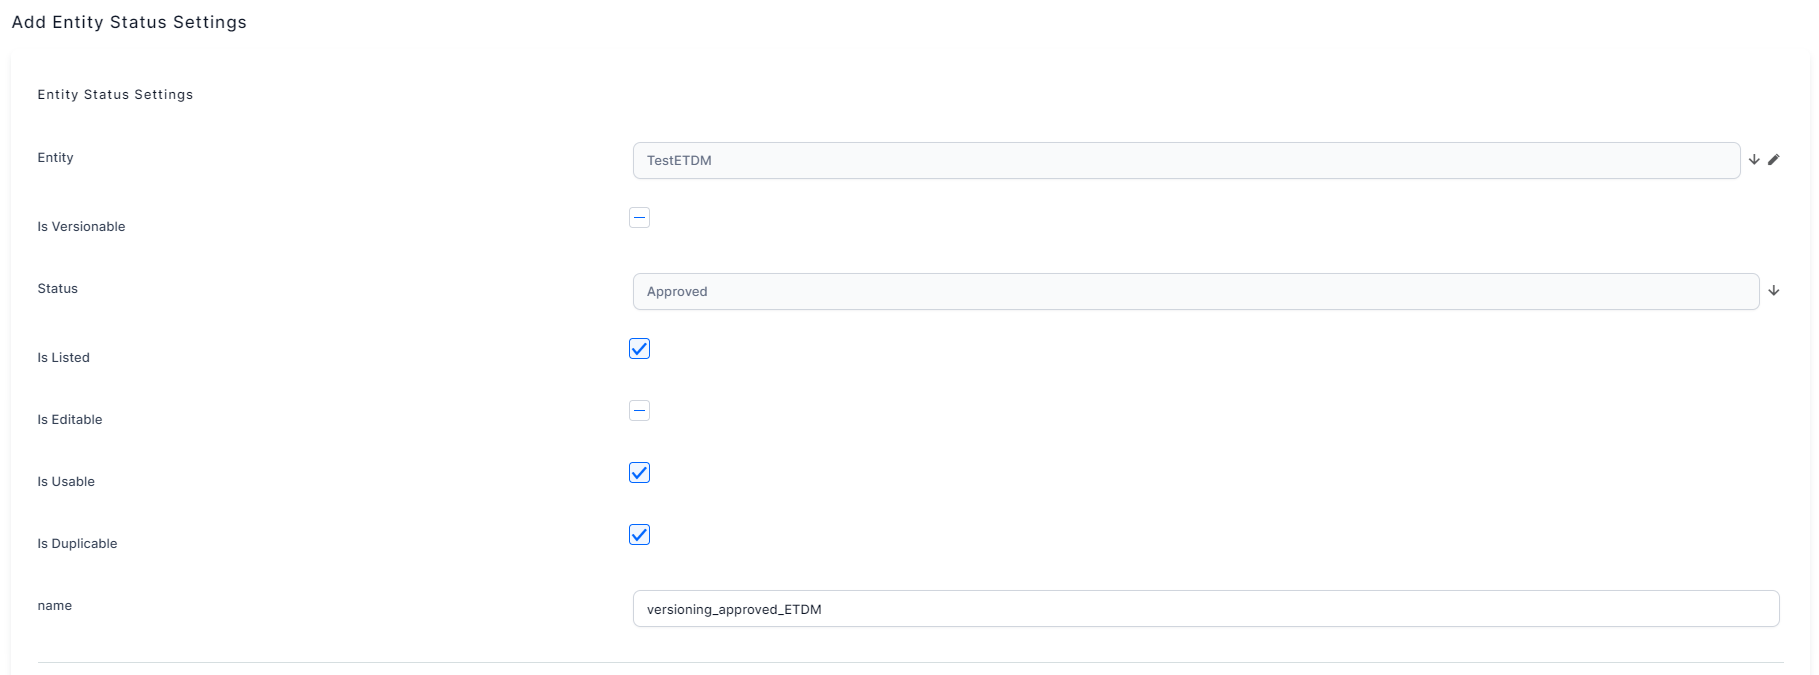
Task: Click the Is Duplicable label text
Action: click(77, 544)
